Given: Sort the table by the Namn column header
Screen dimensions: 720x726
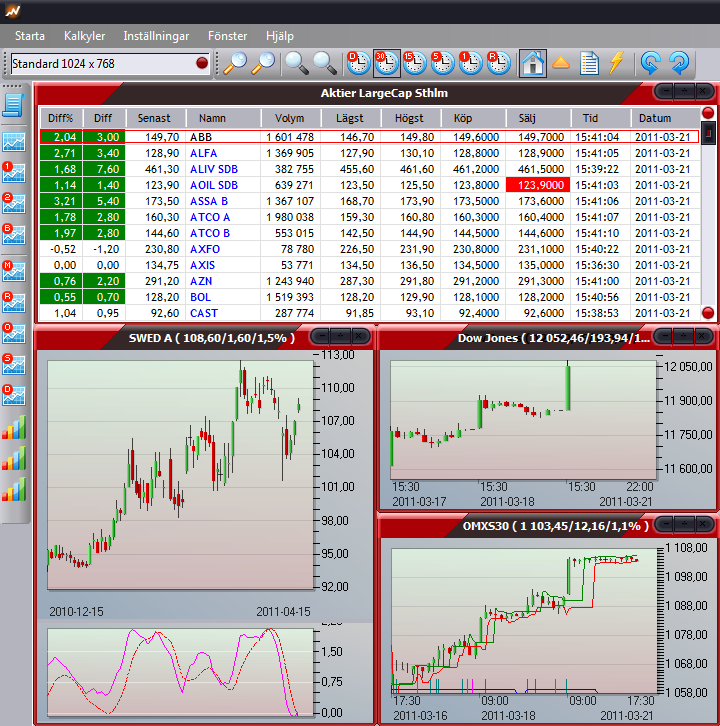Looking at the screenshot, I should [x=223, y=118].
